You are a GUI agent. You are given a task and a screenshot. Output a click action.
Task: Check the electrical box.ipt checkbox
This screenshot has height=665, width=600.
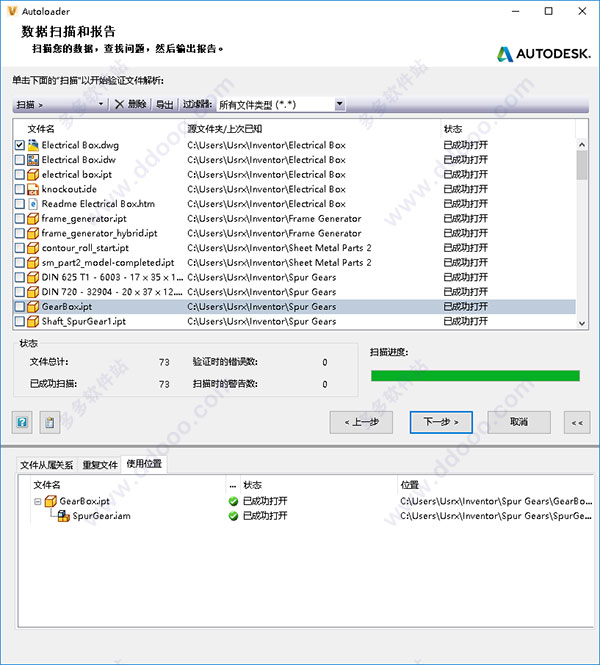[20, 175]
